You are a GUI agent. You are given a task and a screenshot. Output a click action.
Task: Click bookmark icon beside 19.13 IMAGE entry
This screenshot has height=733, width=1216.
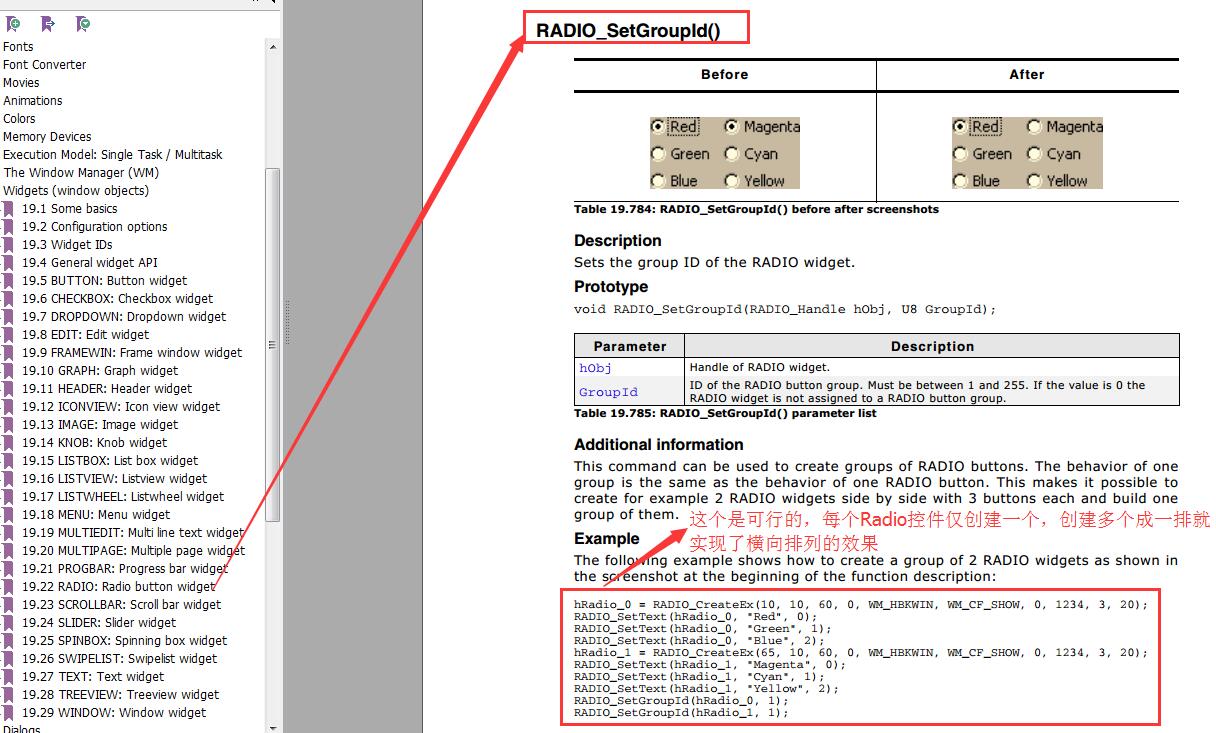point(9,425)
